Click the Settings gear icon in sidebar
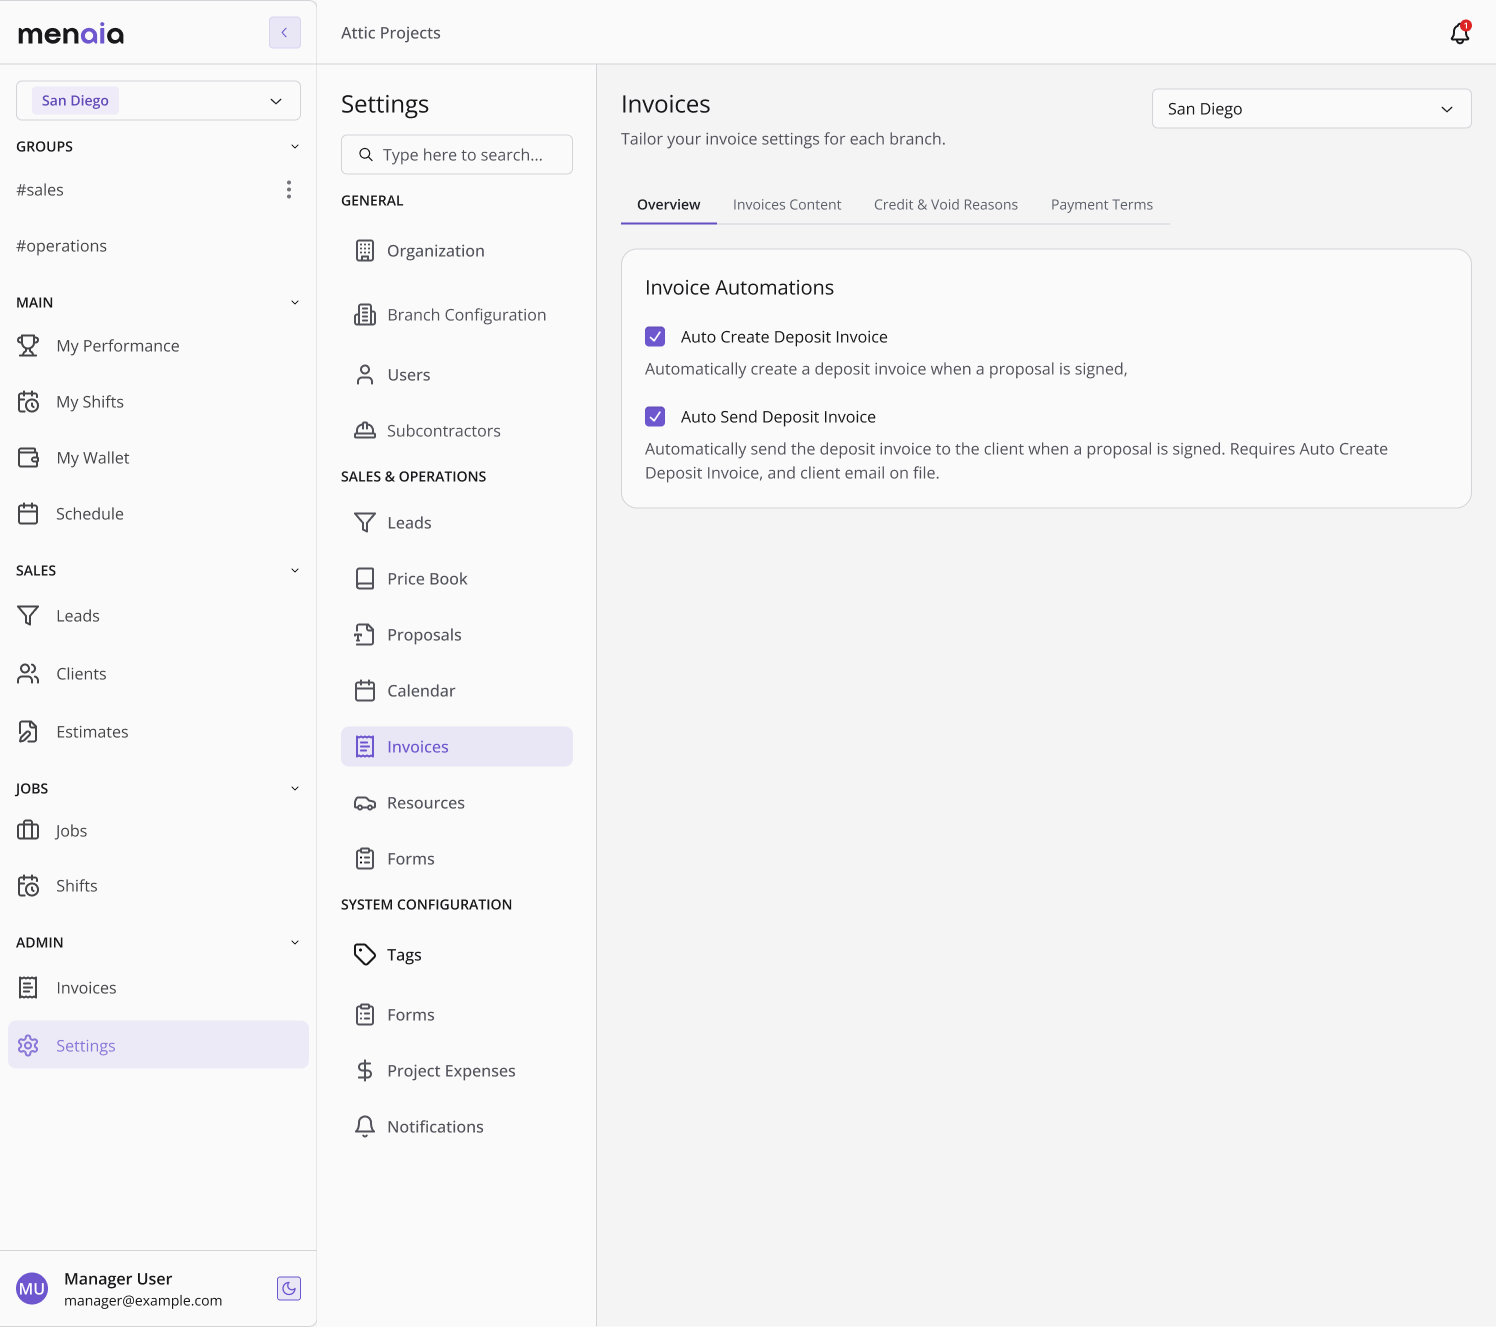Viewport: 1496px width, 1327px height. [x=28, y=1046]
